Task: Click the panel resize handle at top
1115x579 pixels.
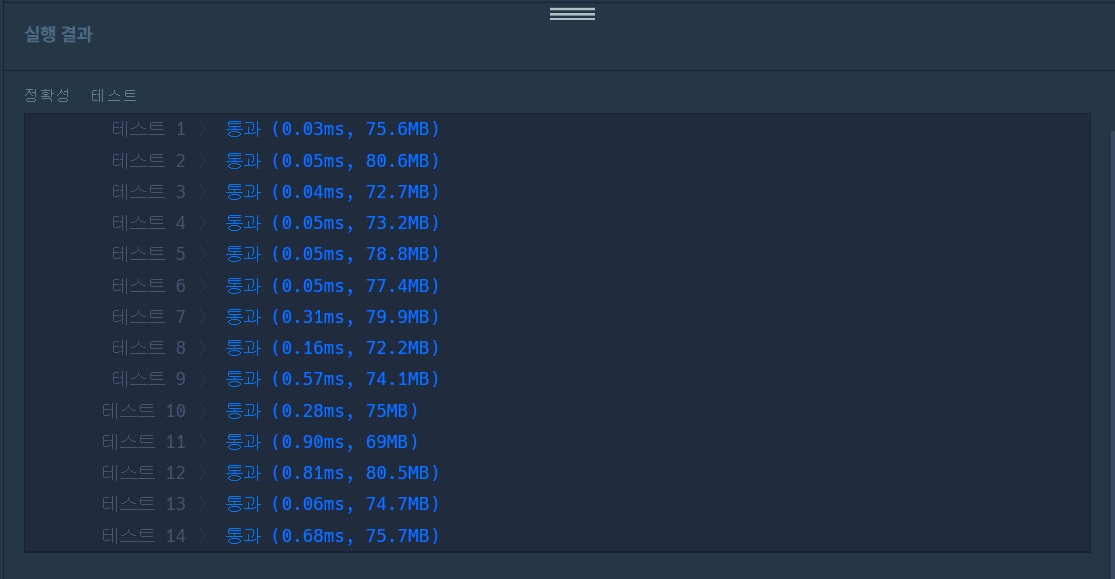Action: tap(572, 14)
